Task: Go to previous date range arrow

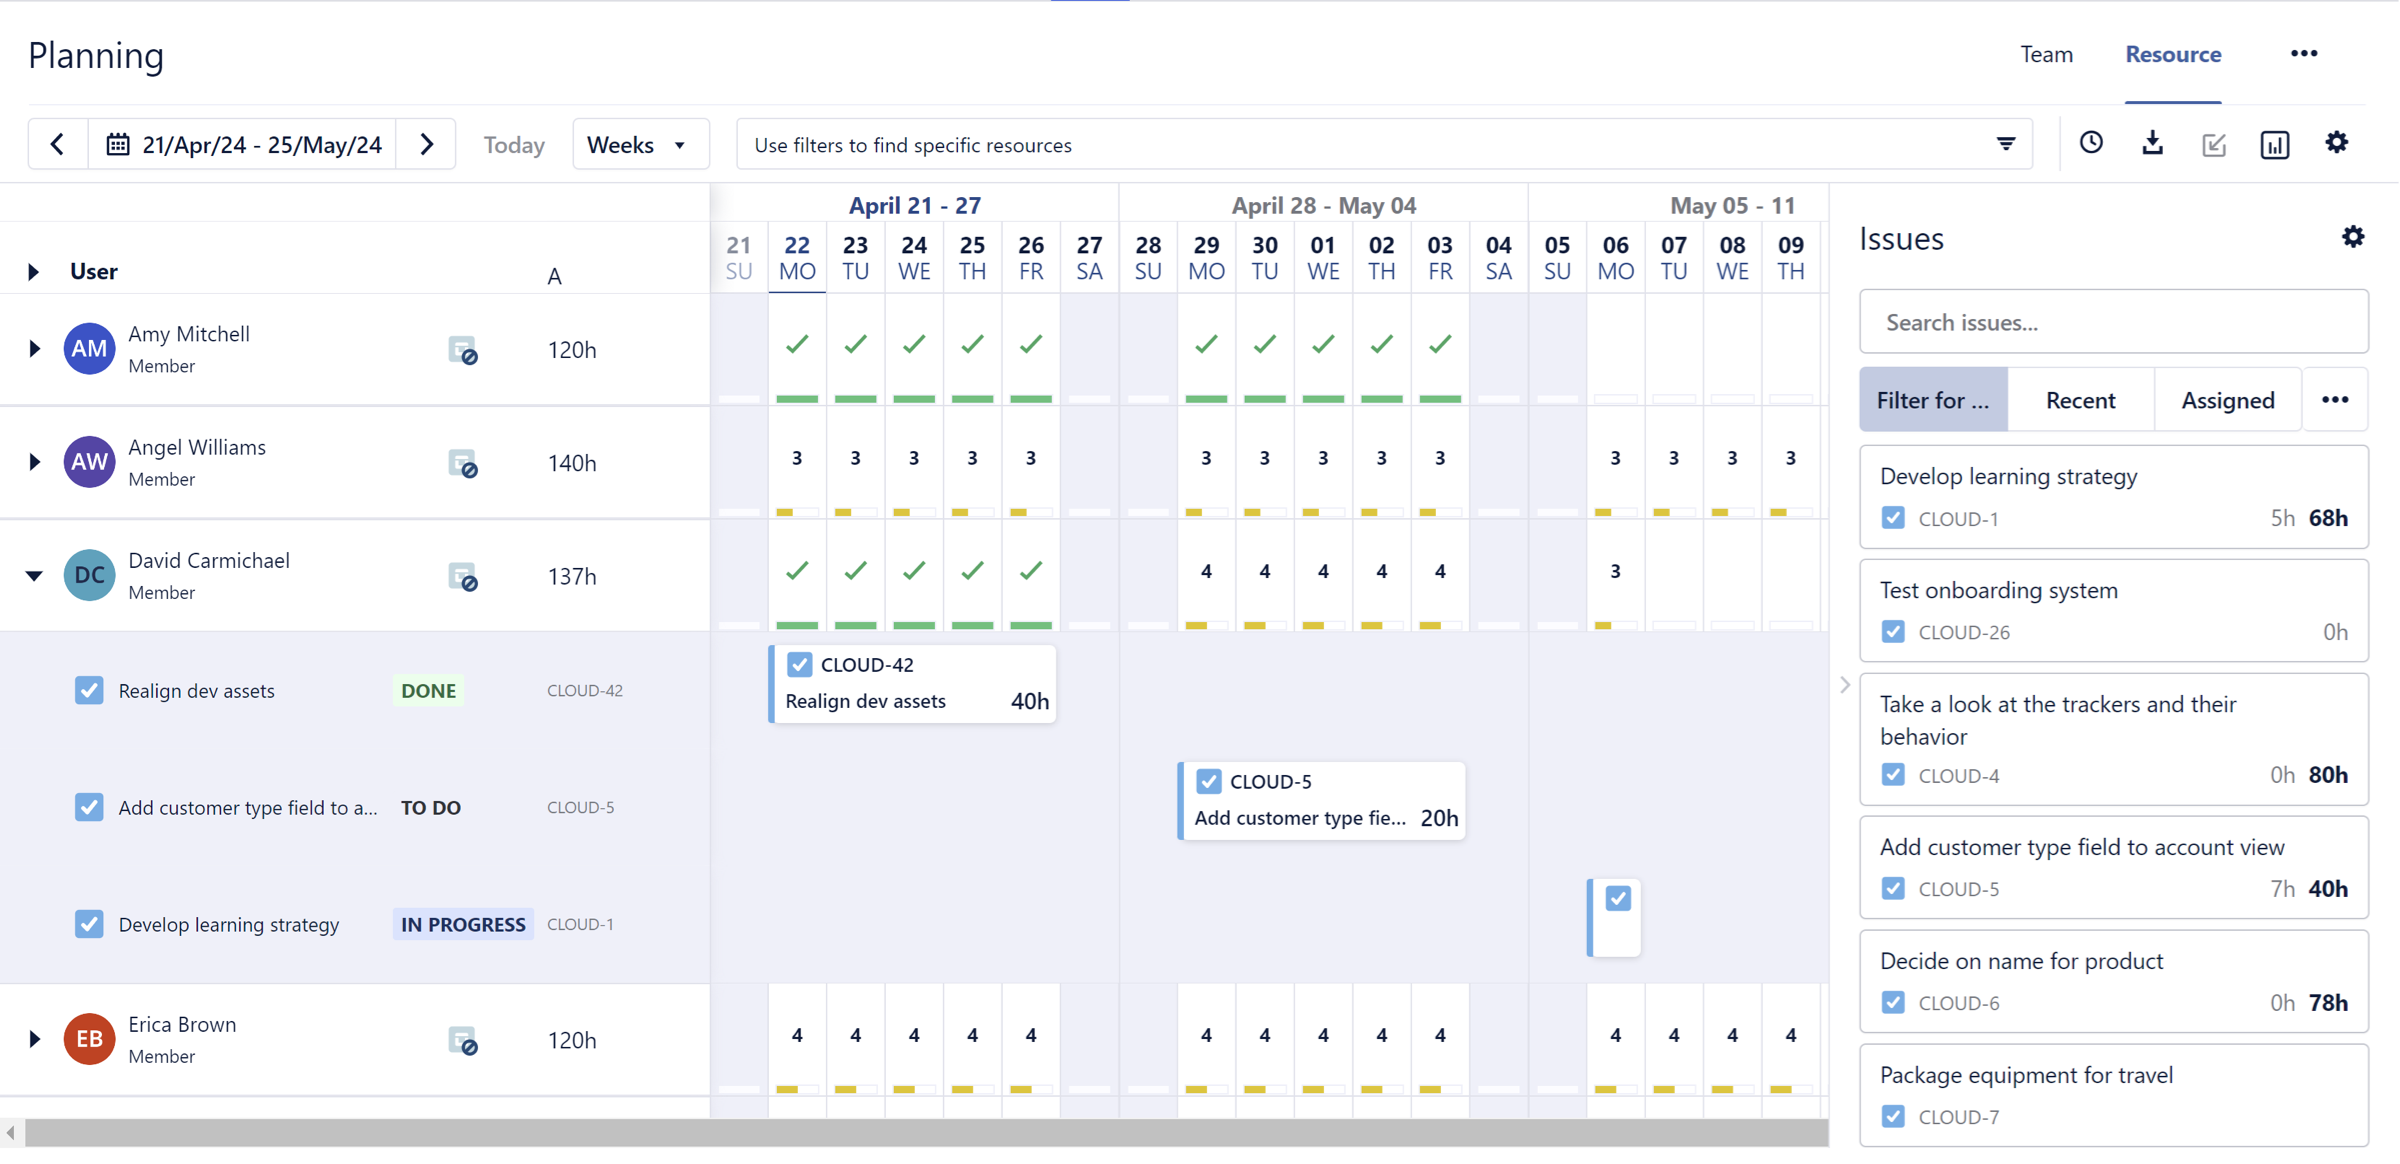Action: 58,144
